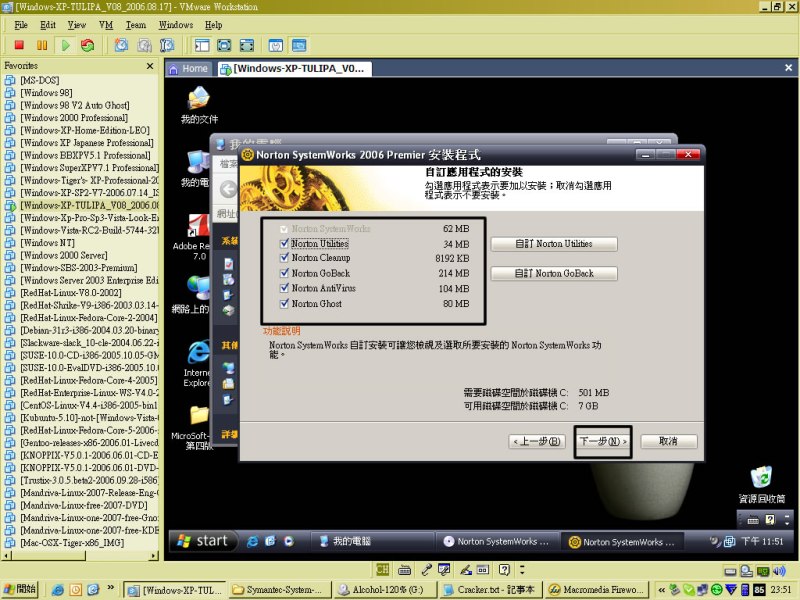Uncheck the Norton Cleanup checkbox
The height and width of the screenshot is (600, 800).
point(284,258)
